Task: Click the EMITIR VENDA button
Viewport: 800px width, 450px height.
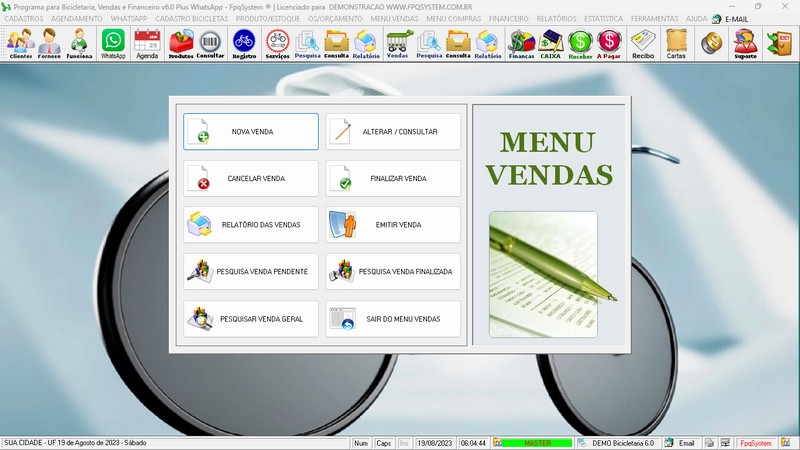Action: [x=393, y=224]
